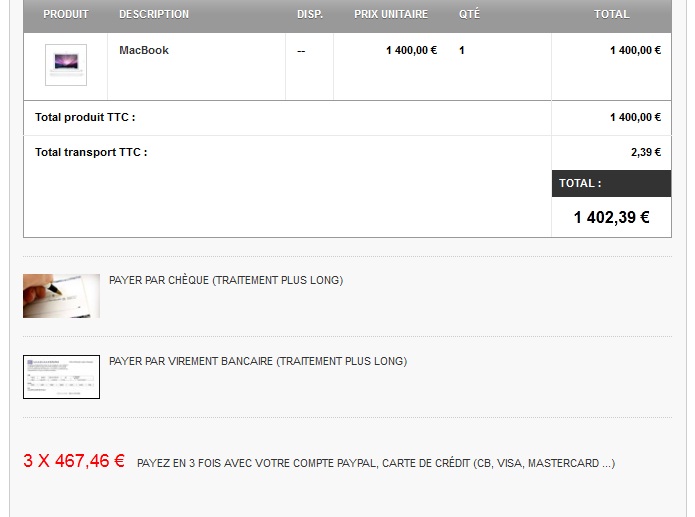Click the bank transfer document image
This screenshot has height=517, width=695.
(x=62, y=377)
